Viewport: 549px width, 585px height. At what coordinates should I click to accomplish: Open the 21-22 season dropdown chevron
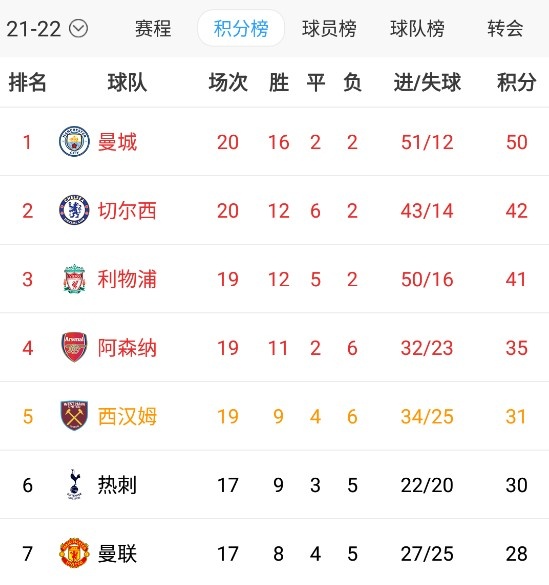pos(79,29)
